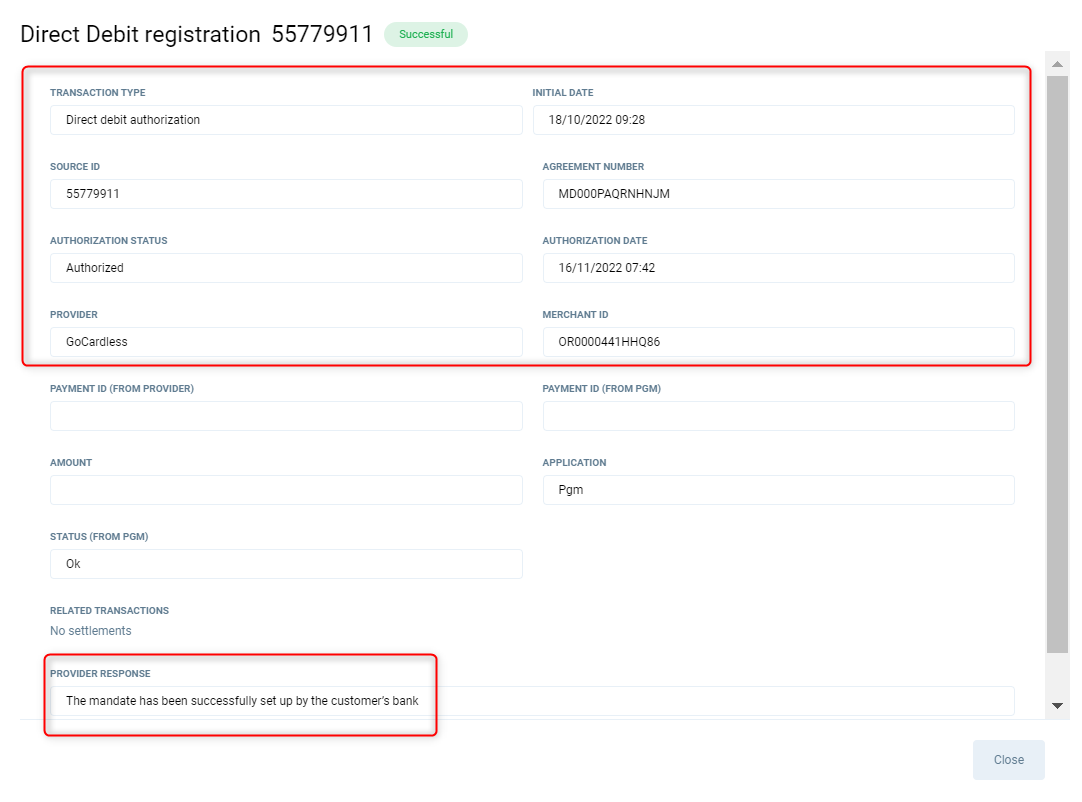Viewport: 1082px width, 802px height.
Task: Click the Authorization Date field
Action: (x=778, y=268)
